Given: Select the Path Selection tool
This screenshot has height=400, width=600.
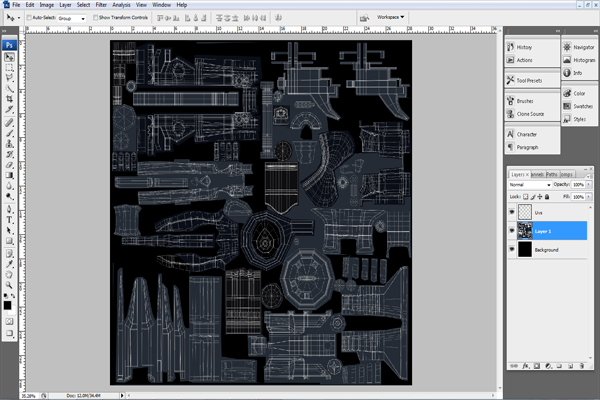Looking at the screenshot, I should coord(10,230).
